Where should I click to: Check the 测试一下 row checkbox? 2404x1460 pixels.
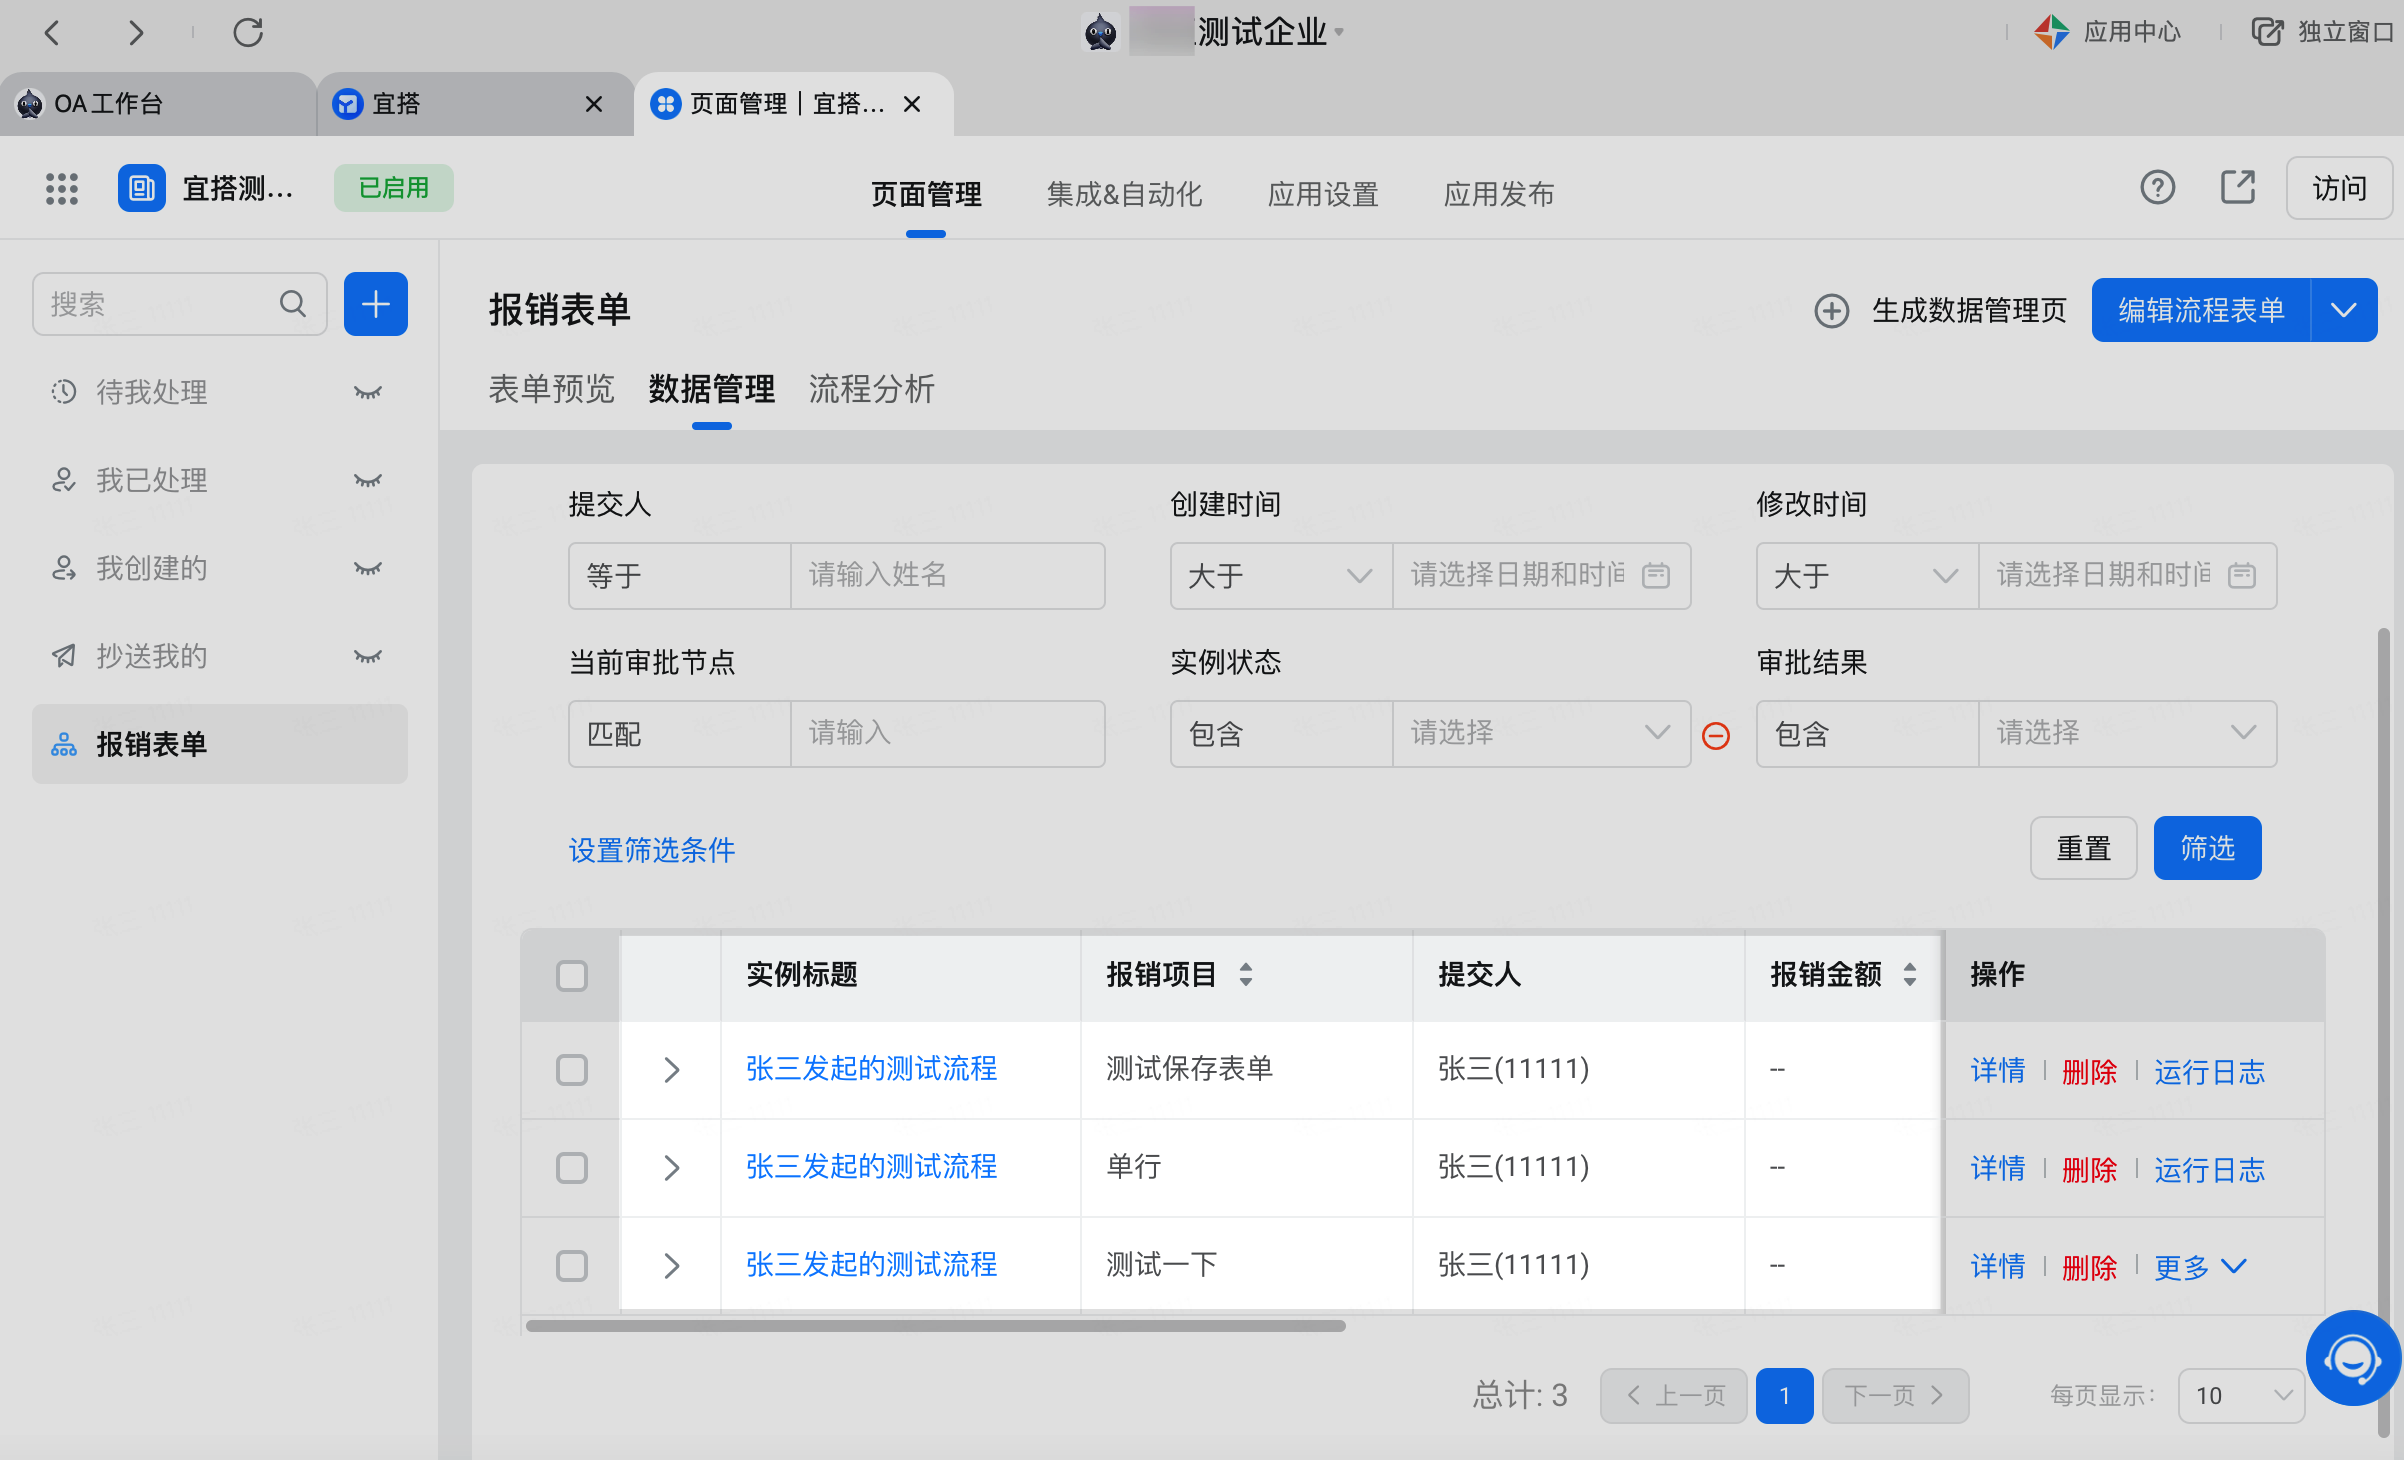tap(572, 1265)
